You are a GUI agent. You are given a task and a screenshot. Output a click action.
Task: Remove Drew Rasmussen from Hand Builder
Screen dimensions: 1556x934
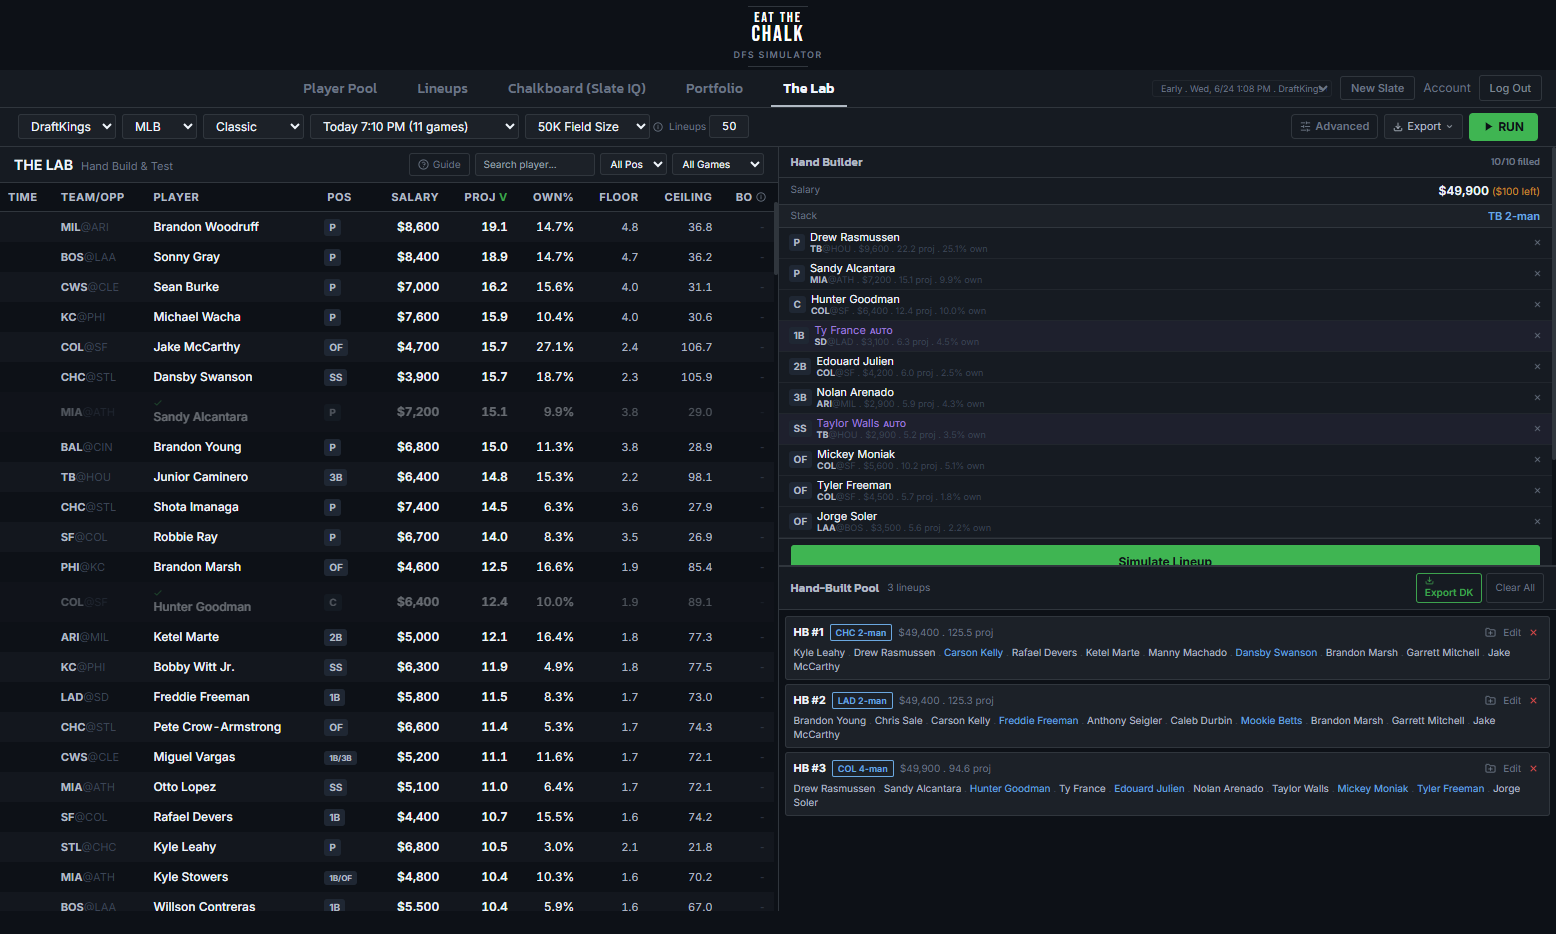click(x=1537, y=243)
